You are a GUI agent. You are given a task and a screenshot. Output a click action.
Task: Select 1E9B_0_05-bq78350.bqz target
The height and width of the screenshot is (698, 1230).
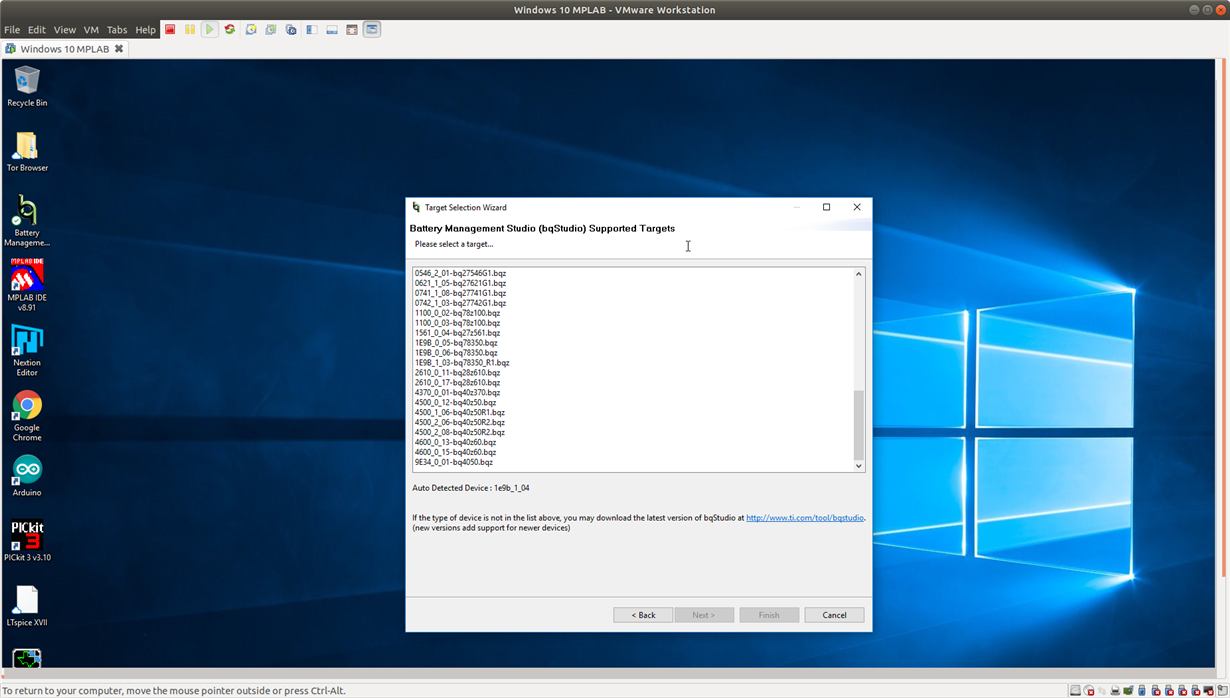(x=456, y=343)
